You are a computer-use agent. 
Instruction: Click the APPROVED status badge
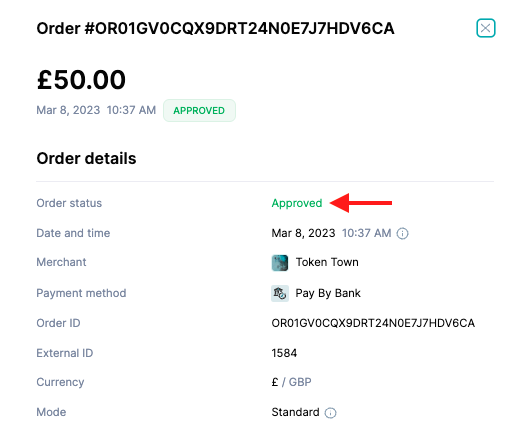(199, 110)
